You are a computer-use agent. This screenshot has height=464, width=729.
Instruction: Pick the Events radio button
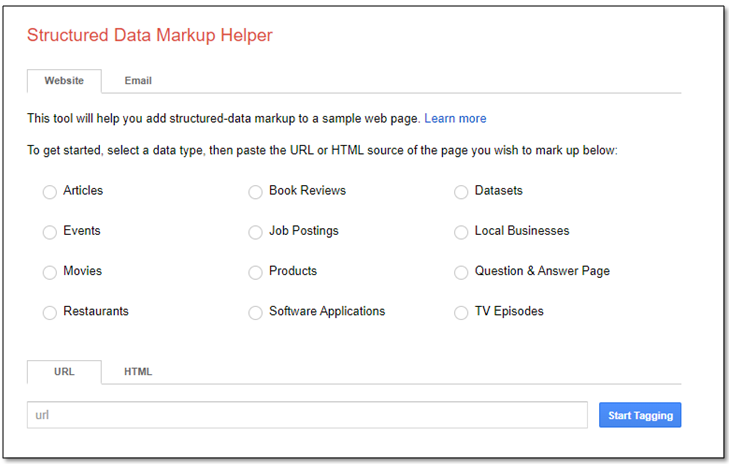pos(50,232)
